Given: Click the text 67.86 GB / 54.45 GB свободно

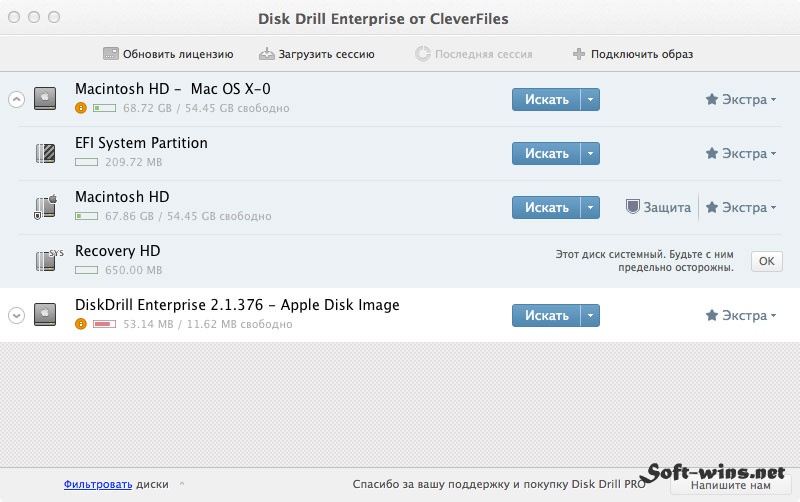Looking at the screenshot, I should (188, 216).
